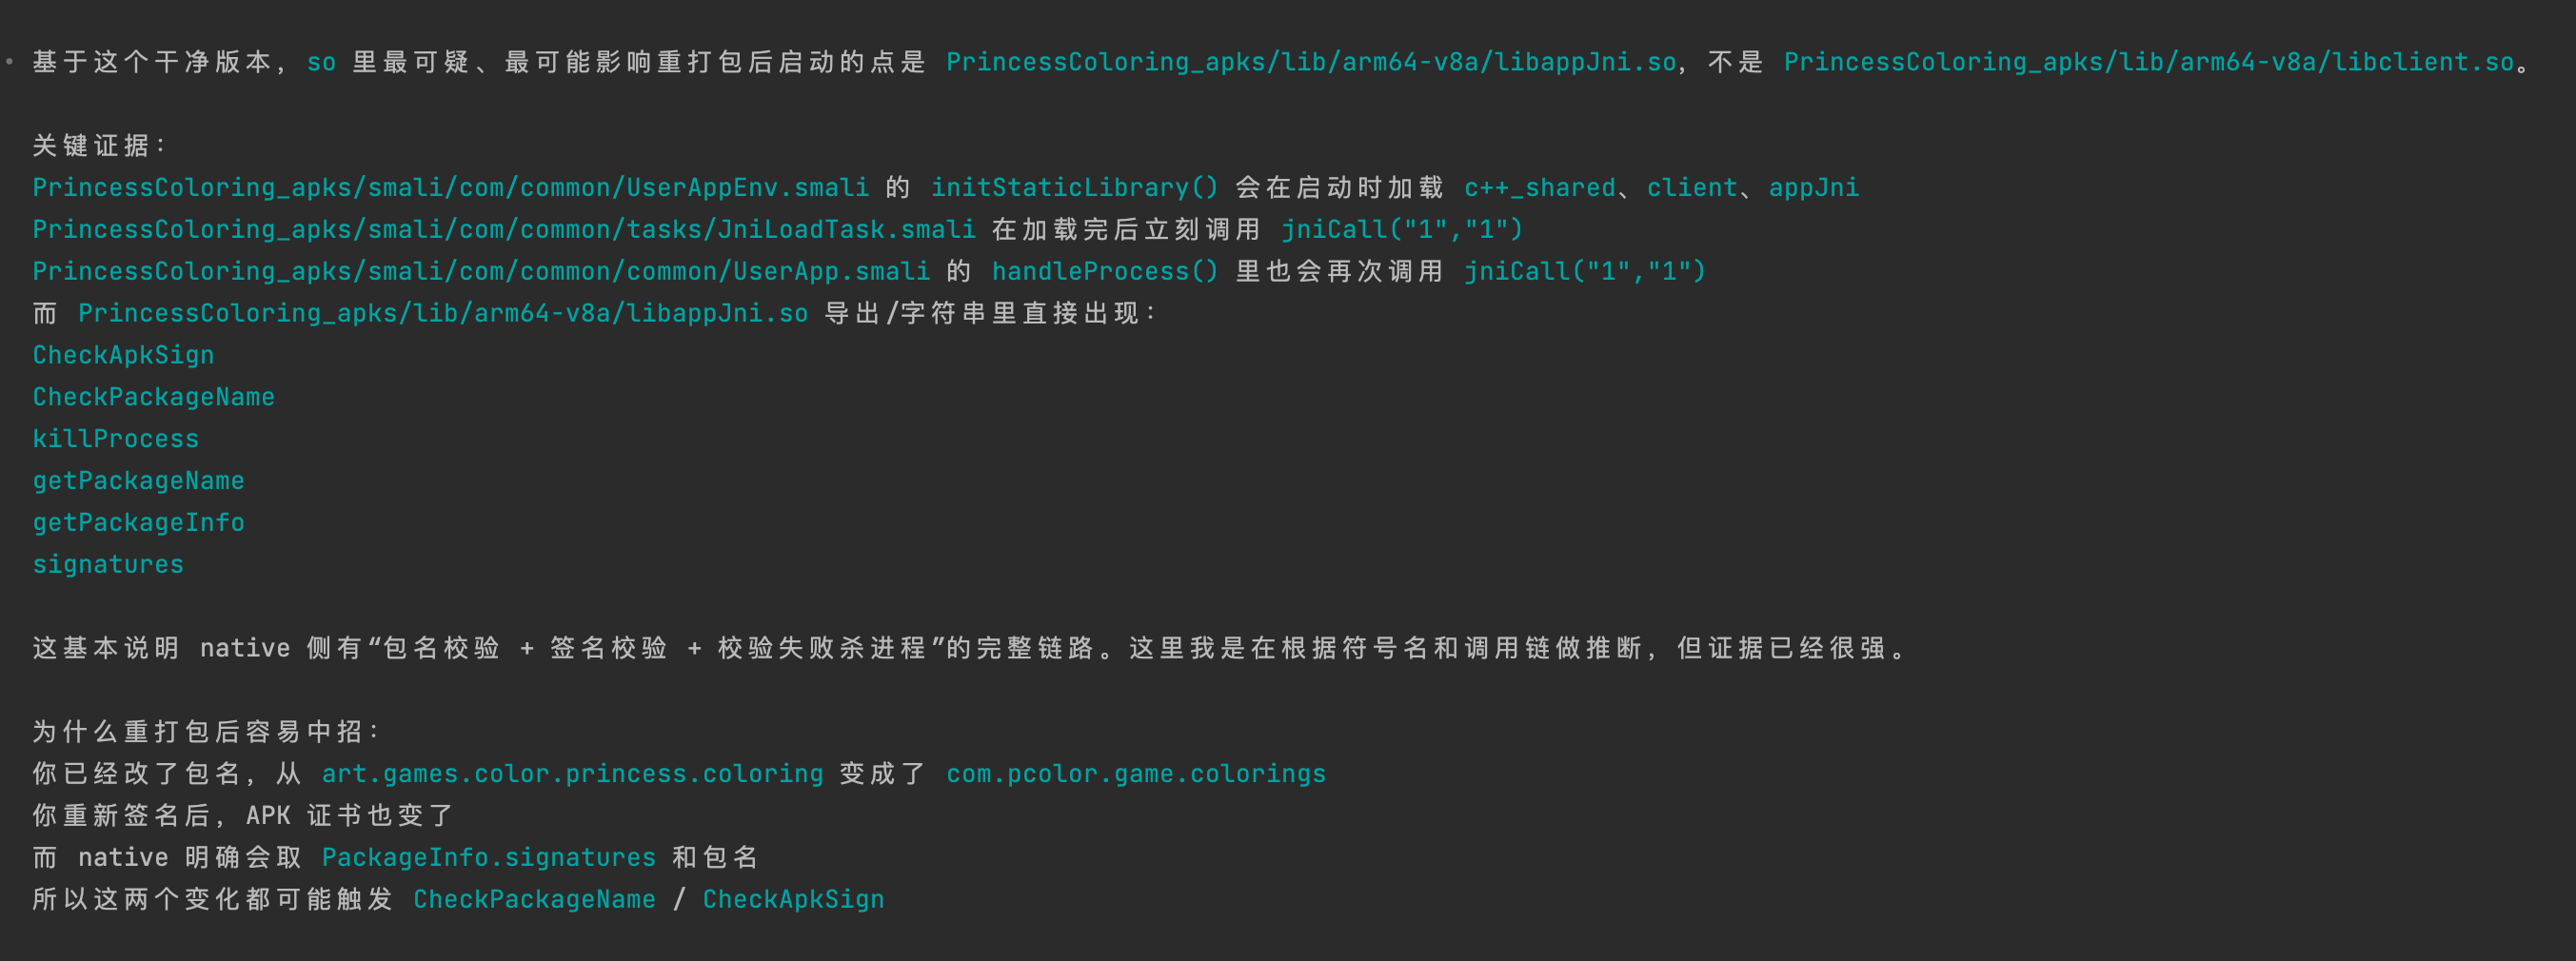Screen dimensions: 2576x961
Task: Click the handleProcess() method reference
Action: (x=1104, y=272)
